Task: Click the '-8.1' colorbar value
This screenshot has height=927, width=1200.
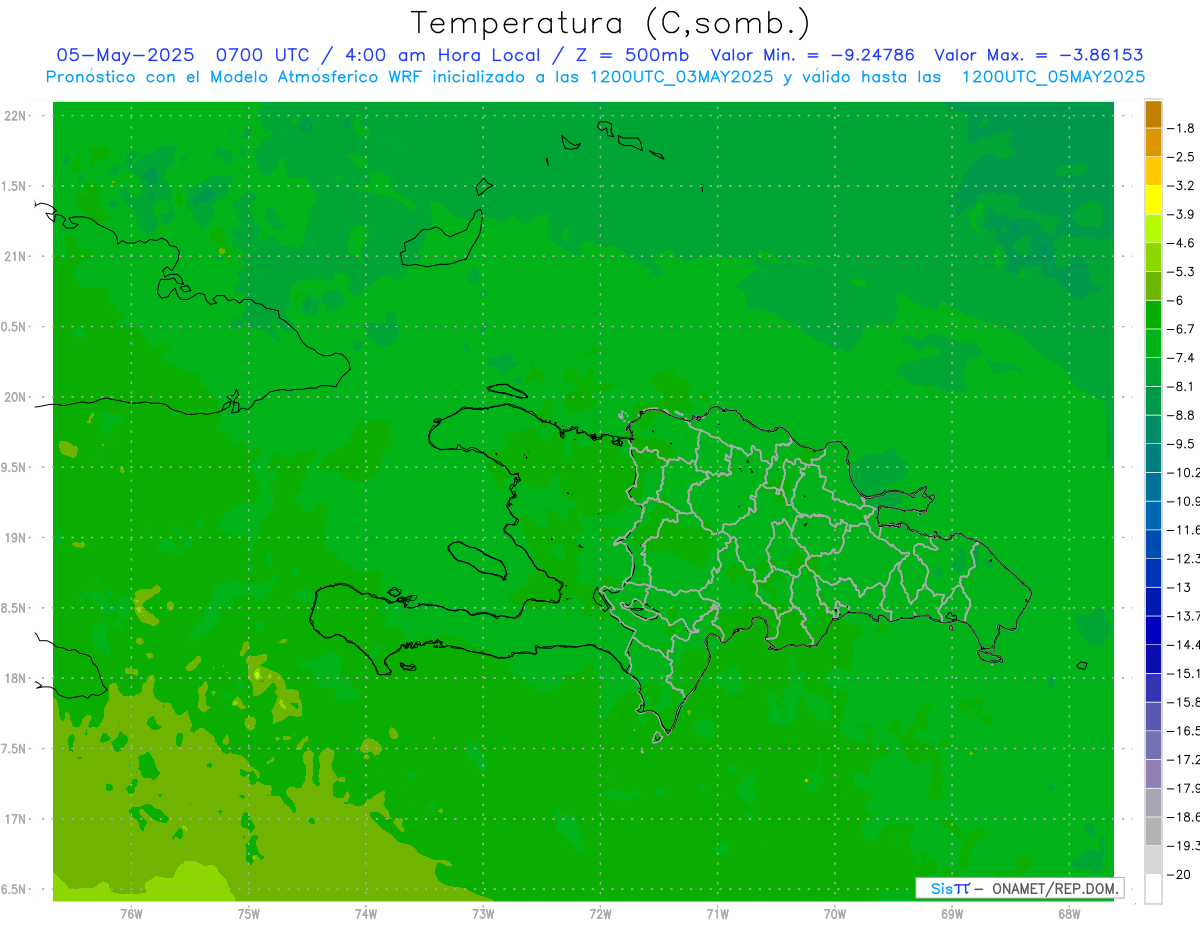Action: tap(1183, 386)
